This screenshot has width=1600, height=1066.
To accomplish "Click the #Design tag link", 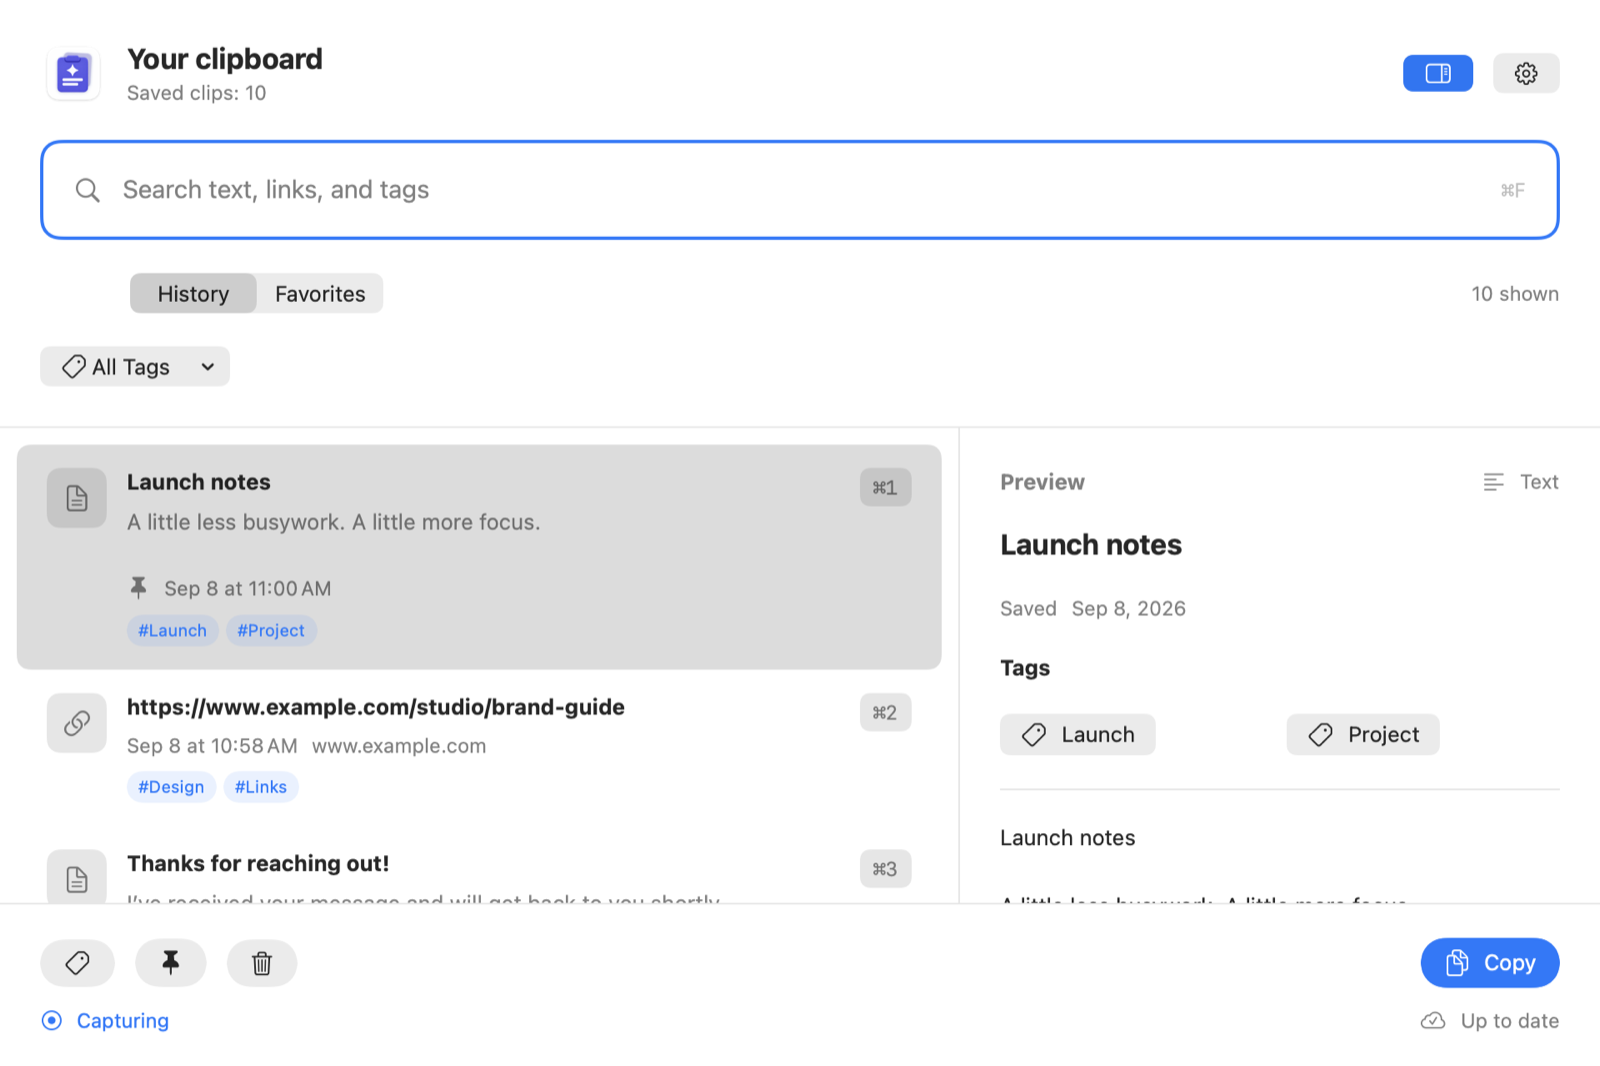I will coord(171,787).
